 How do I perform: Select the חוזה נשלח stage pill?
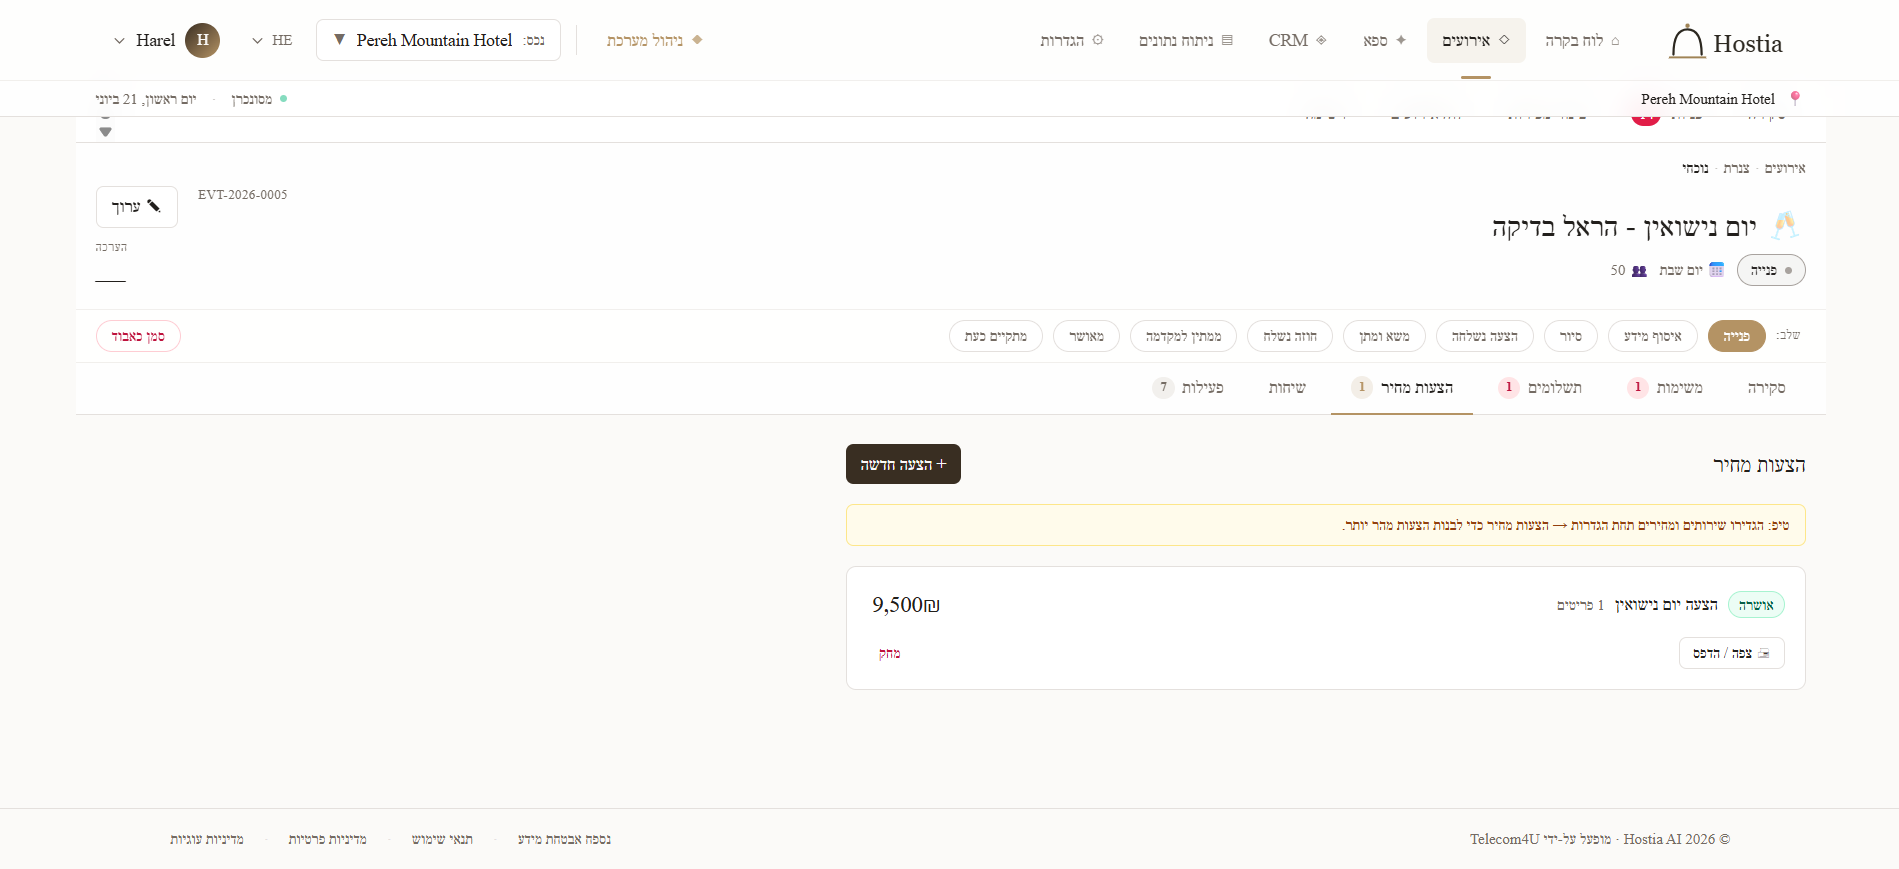[1290, 336]
